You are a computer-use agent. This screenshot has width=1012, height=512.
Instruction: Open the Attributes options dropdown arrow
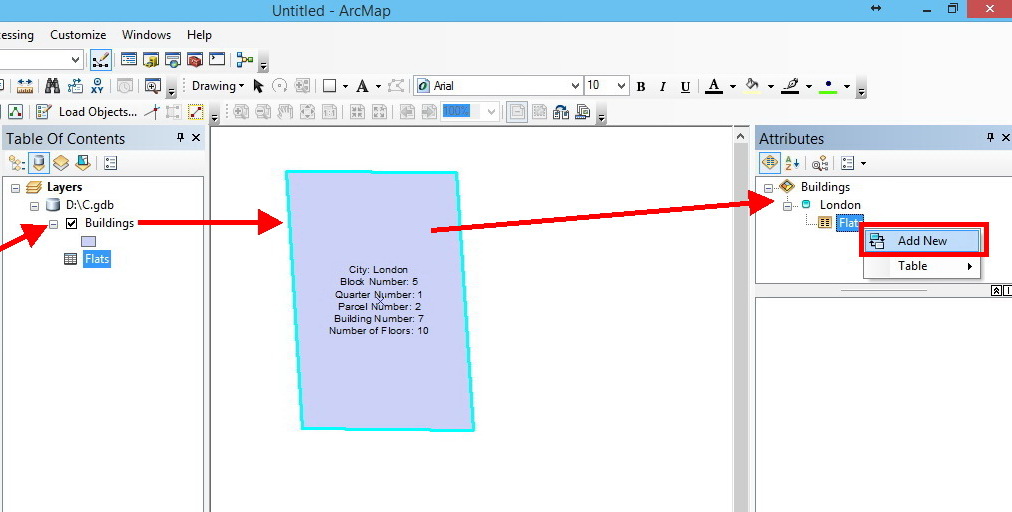tap(864, 164)
